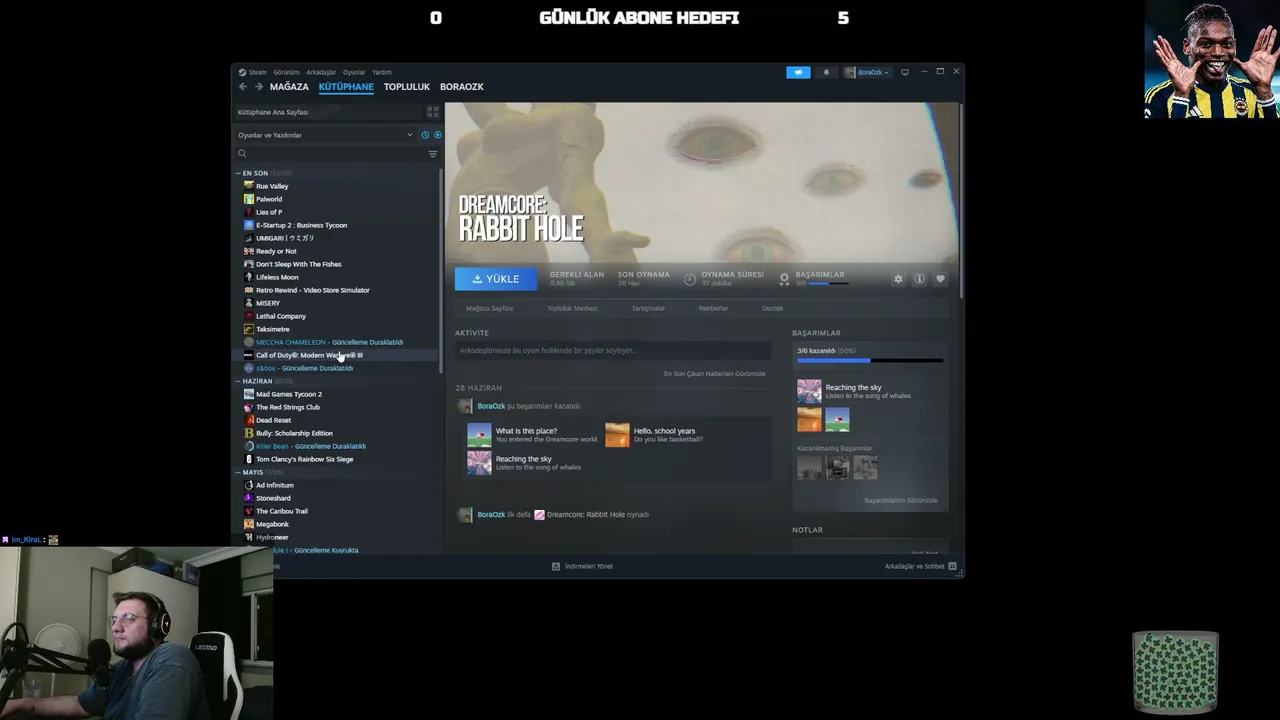
Task: Open the friends and chat icon
Action: pyautogui.click(x=952, y=566)
